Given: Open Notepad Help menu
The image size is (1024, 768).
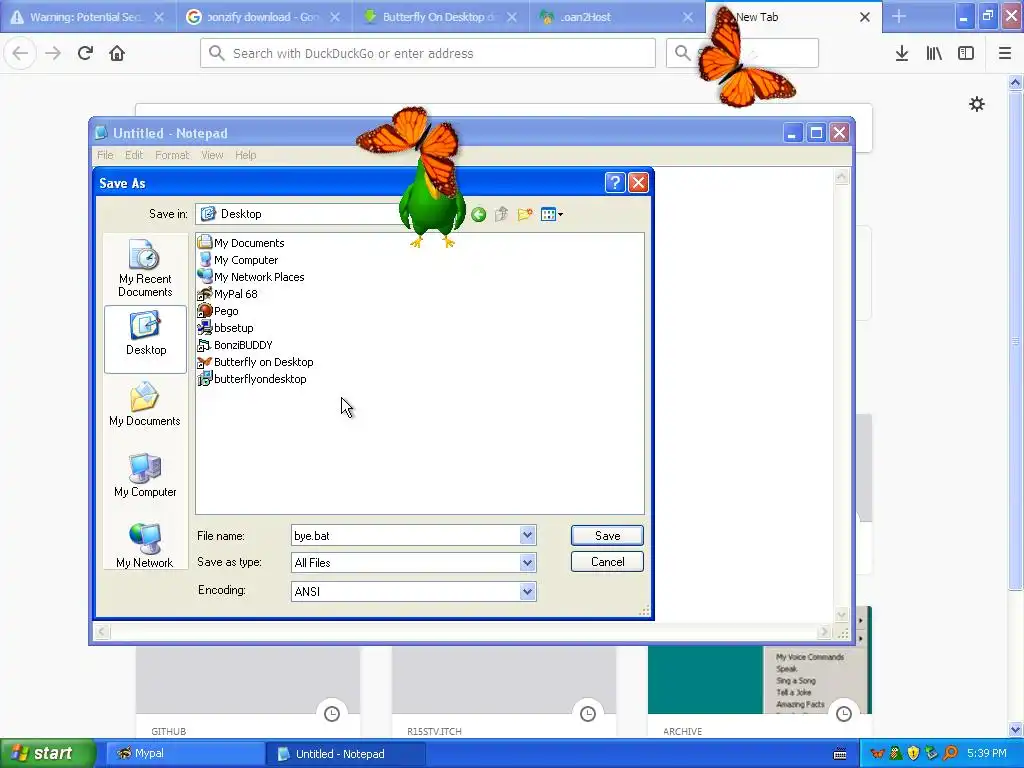Looking at the screenshot, I should point(246,155).
